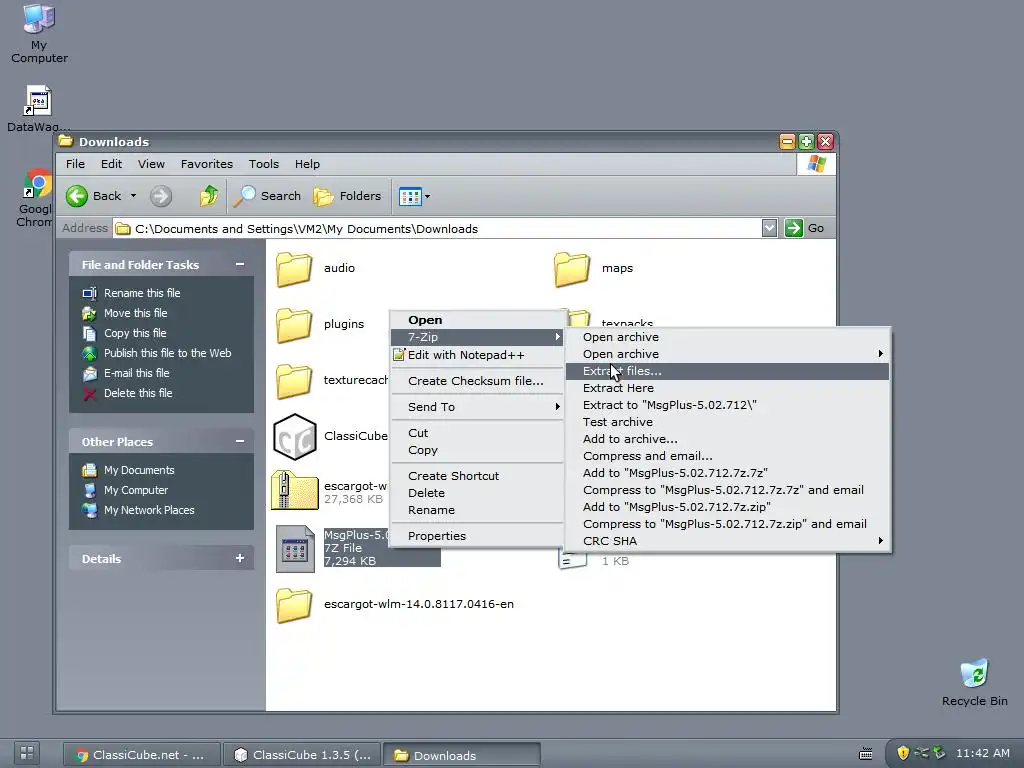Go to My Documents in Other Places
This screenshot has width=1024, height=768.
point(138,470)
